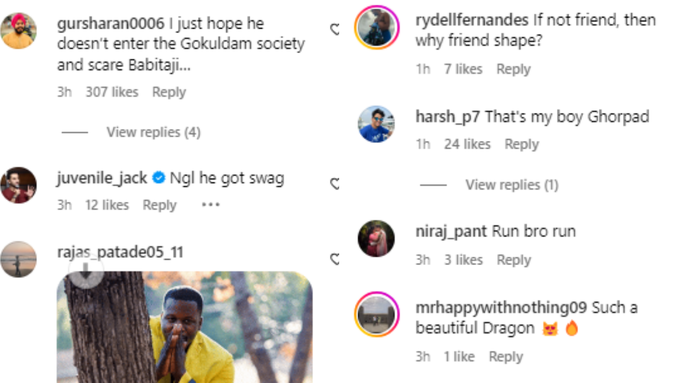This screenshot has width=680, height=383.
Task: Reply to mrhappywithnothing09's Dragon comment
Action: (506, 357)
